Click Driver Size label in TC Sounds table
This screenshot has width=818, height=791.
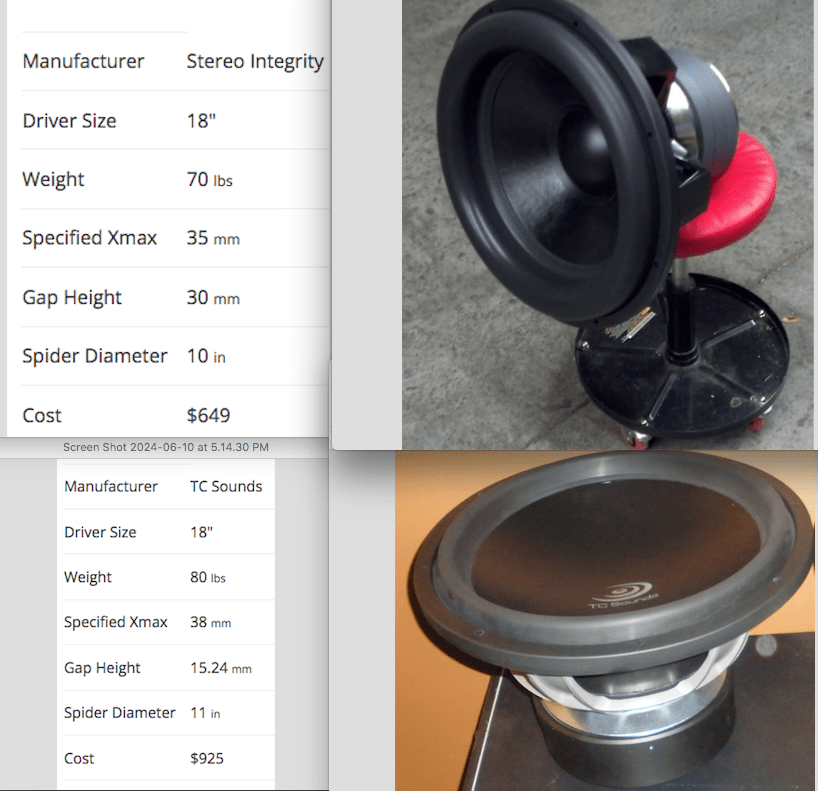[x=100, y=532]
